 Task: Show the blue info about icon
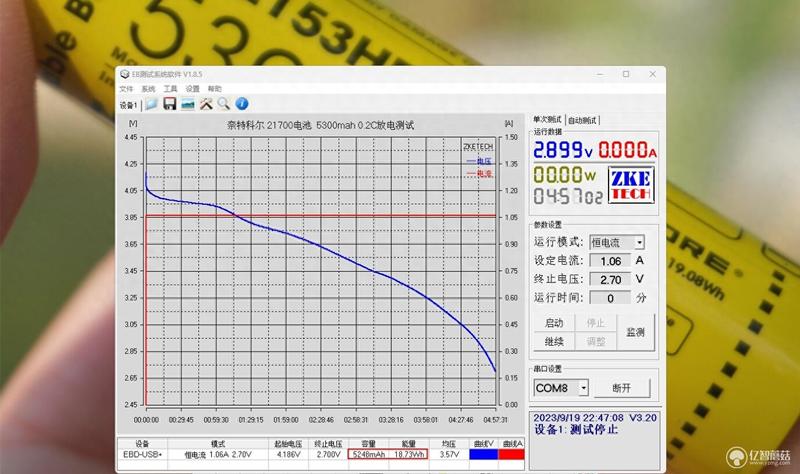[x=242, y=104]
